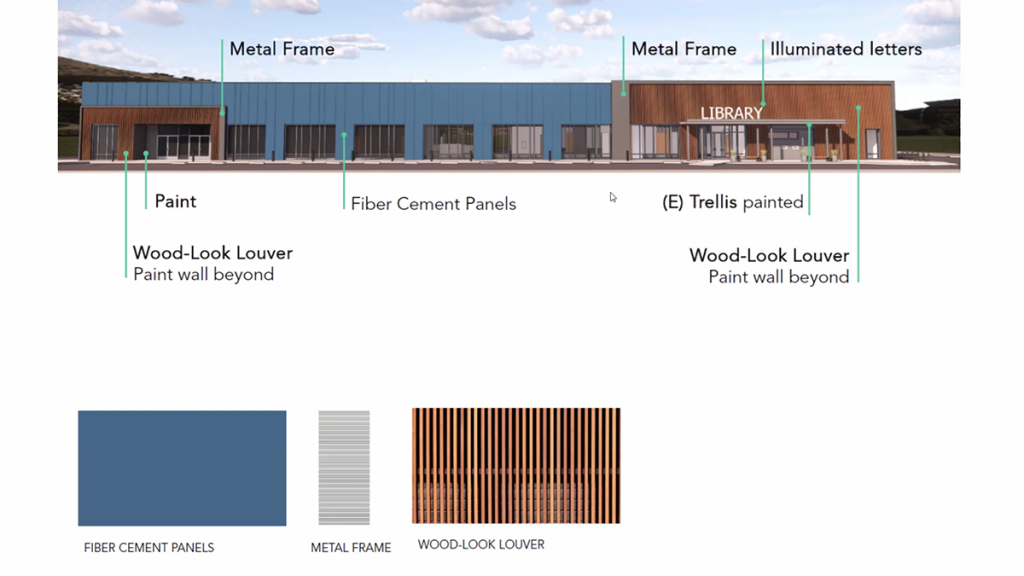Viewport: 1024px width, 576px height.
Task: Click the library entrance trellis canopy
Action: point(762,123)
